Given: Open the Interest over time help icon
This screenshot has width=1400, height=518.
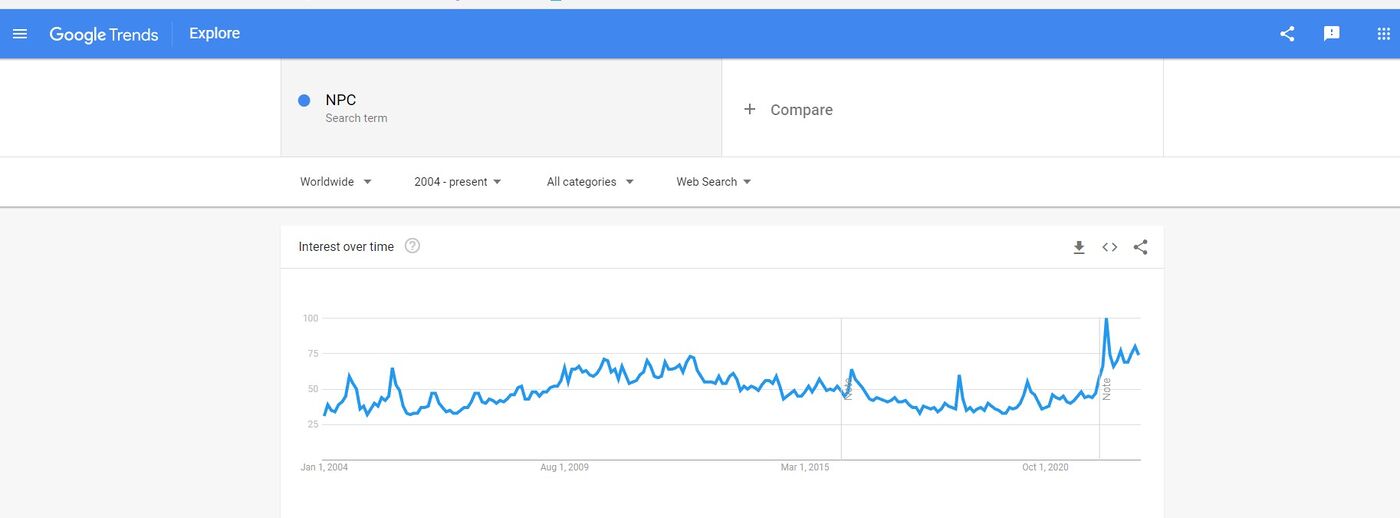Looking at the screenshot, I should pos(412,246).
